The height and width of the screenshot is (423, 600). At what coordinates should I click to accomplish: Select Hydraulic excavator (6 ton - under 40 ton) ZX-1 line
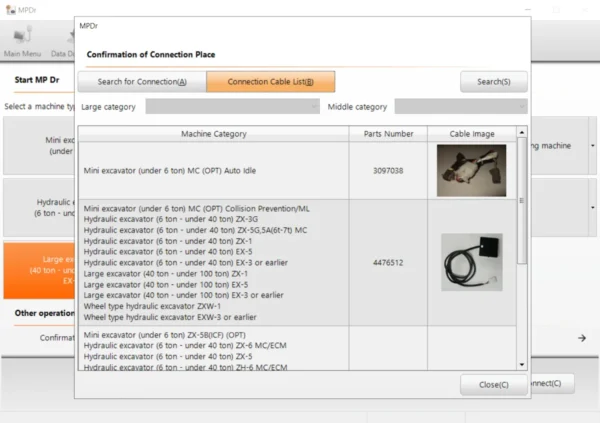pyautogui.click(x=168, y=241)
